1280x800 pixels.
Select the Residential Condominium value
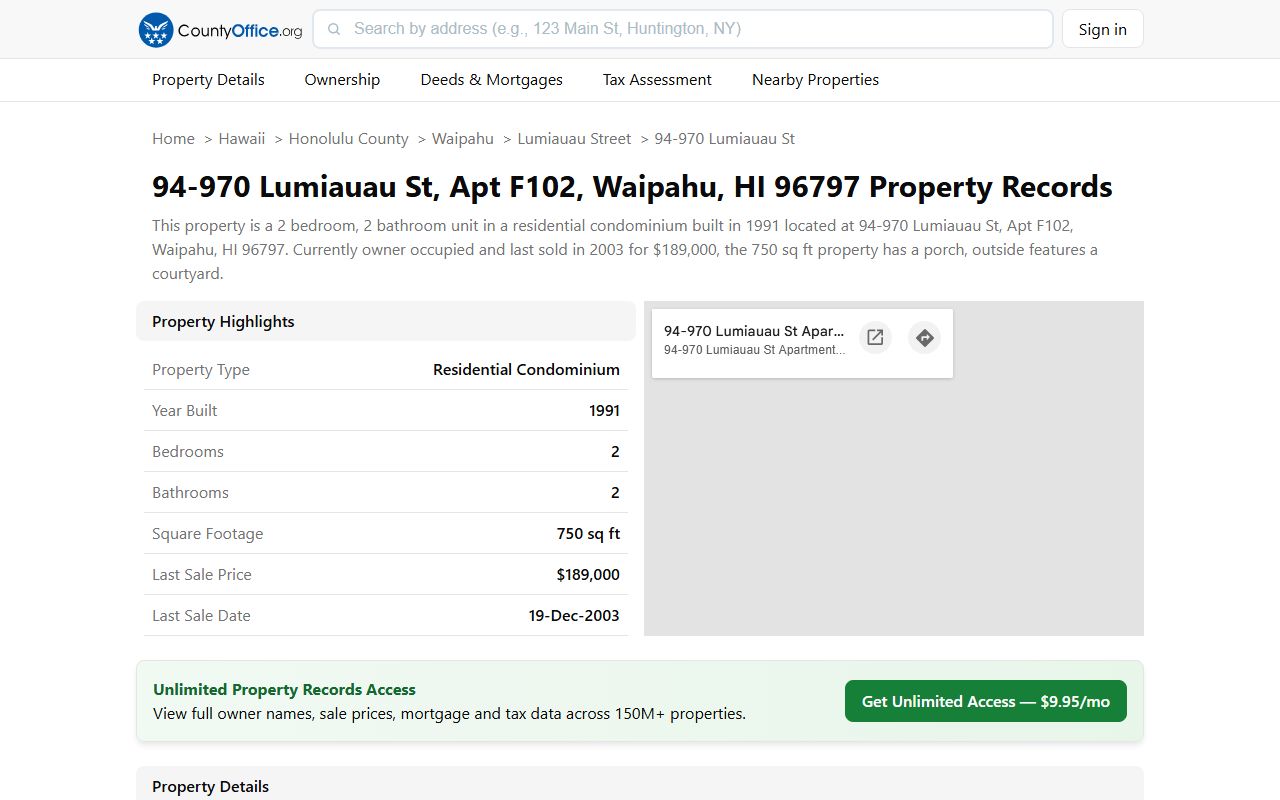526,370
